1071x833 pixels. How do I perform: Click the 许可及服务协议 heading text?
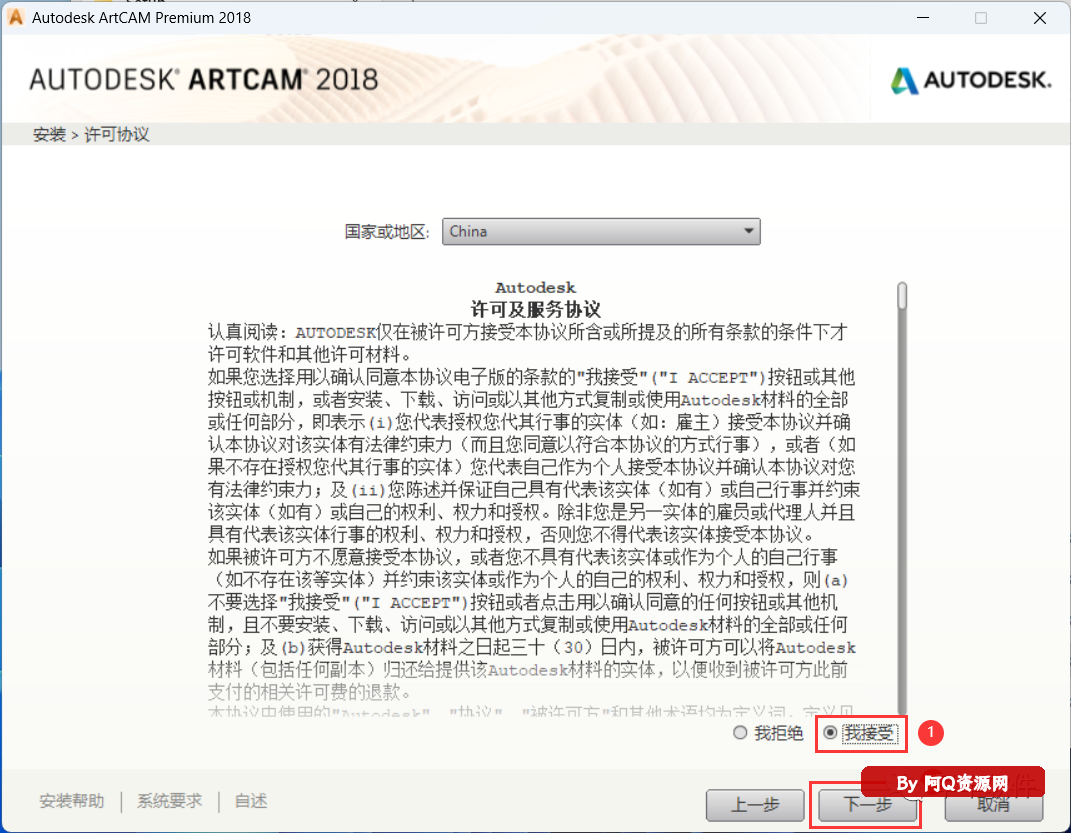point(536,309)
